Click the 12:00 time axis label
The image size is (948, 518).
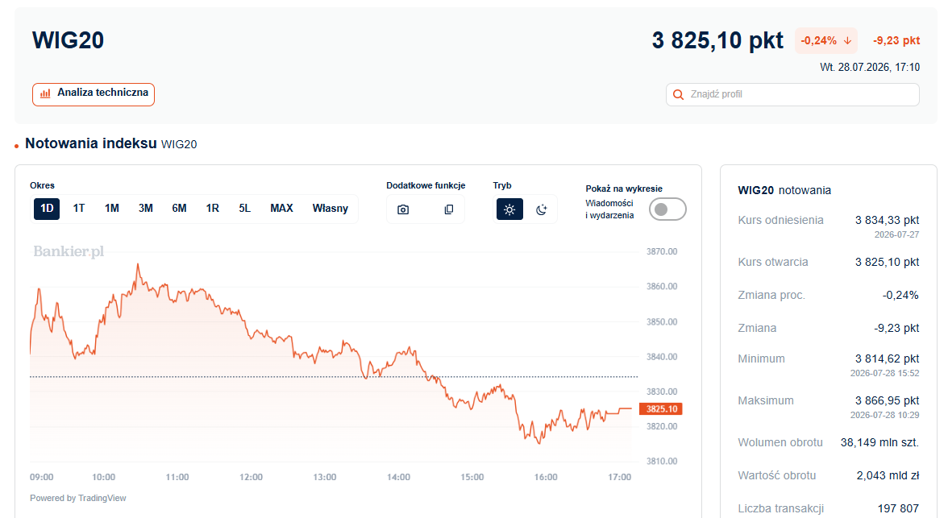(251, 477)
